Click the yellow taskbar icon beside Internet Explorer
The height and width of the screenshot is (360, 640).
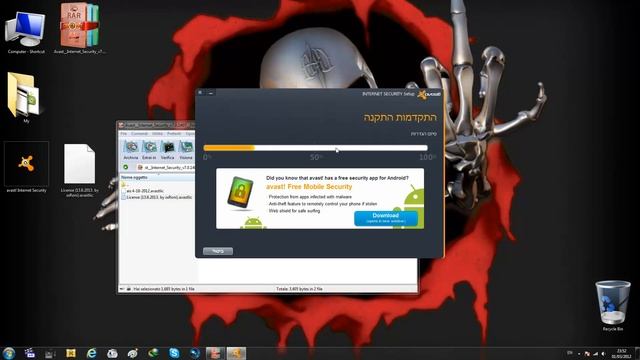tap(71, 353)
